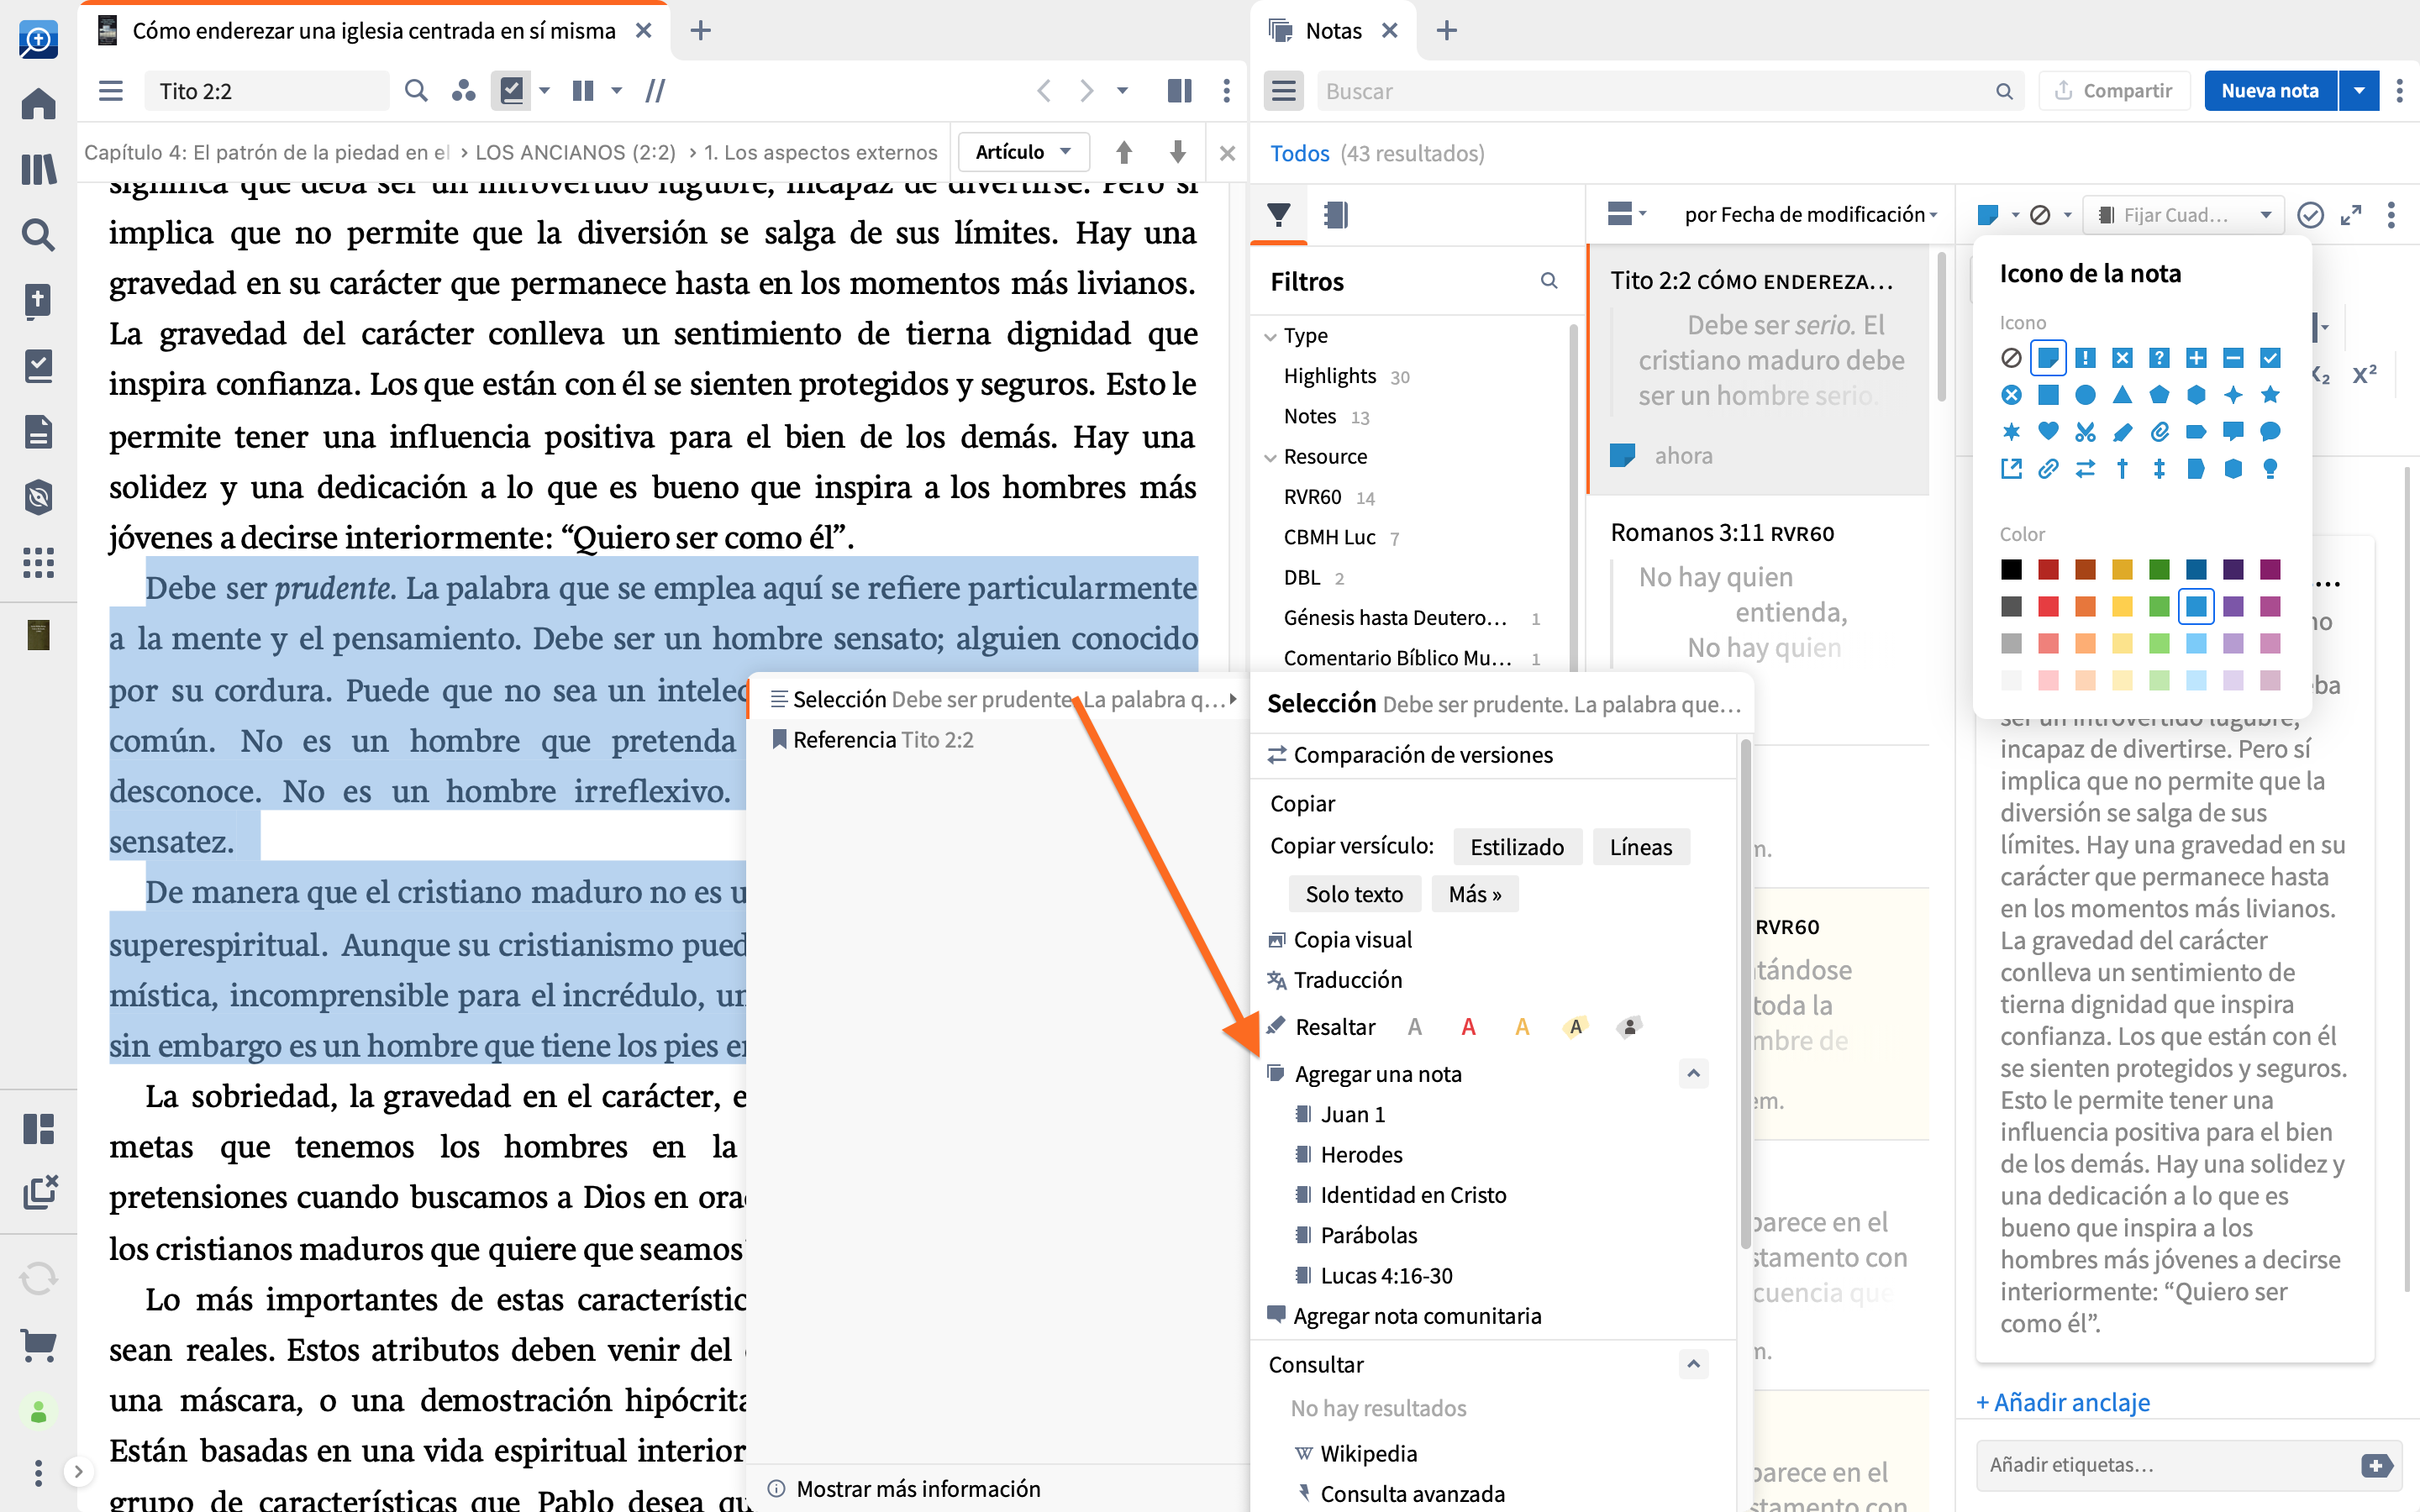Collapse the Type filter group
2420x1512 pixels.
point(1270,336)
